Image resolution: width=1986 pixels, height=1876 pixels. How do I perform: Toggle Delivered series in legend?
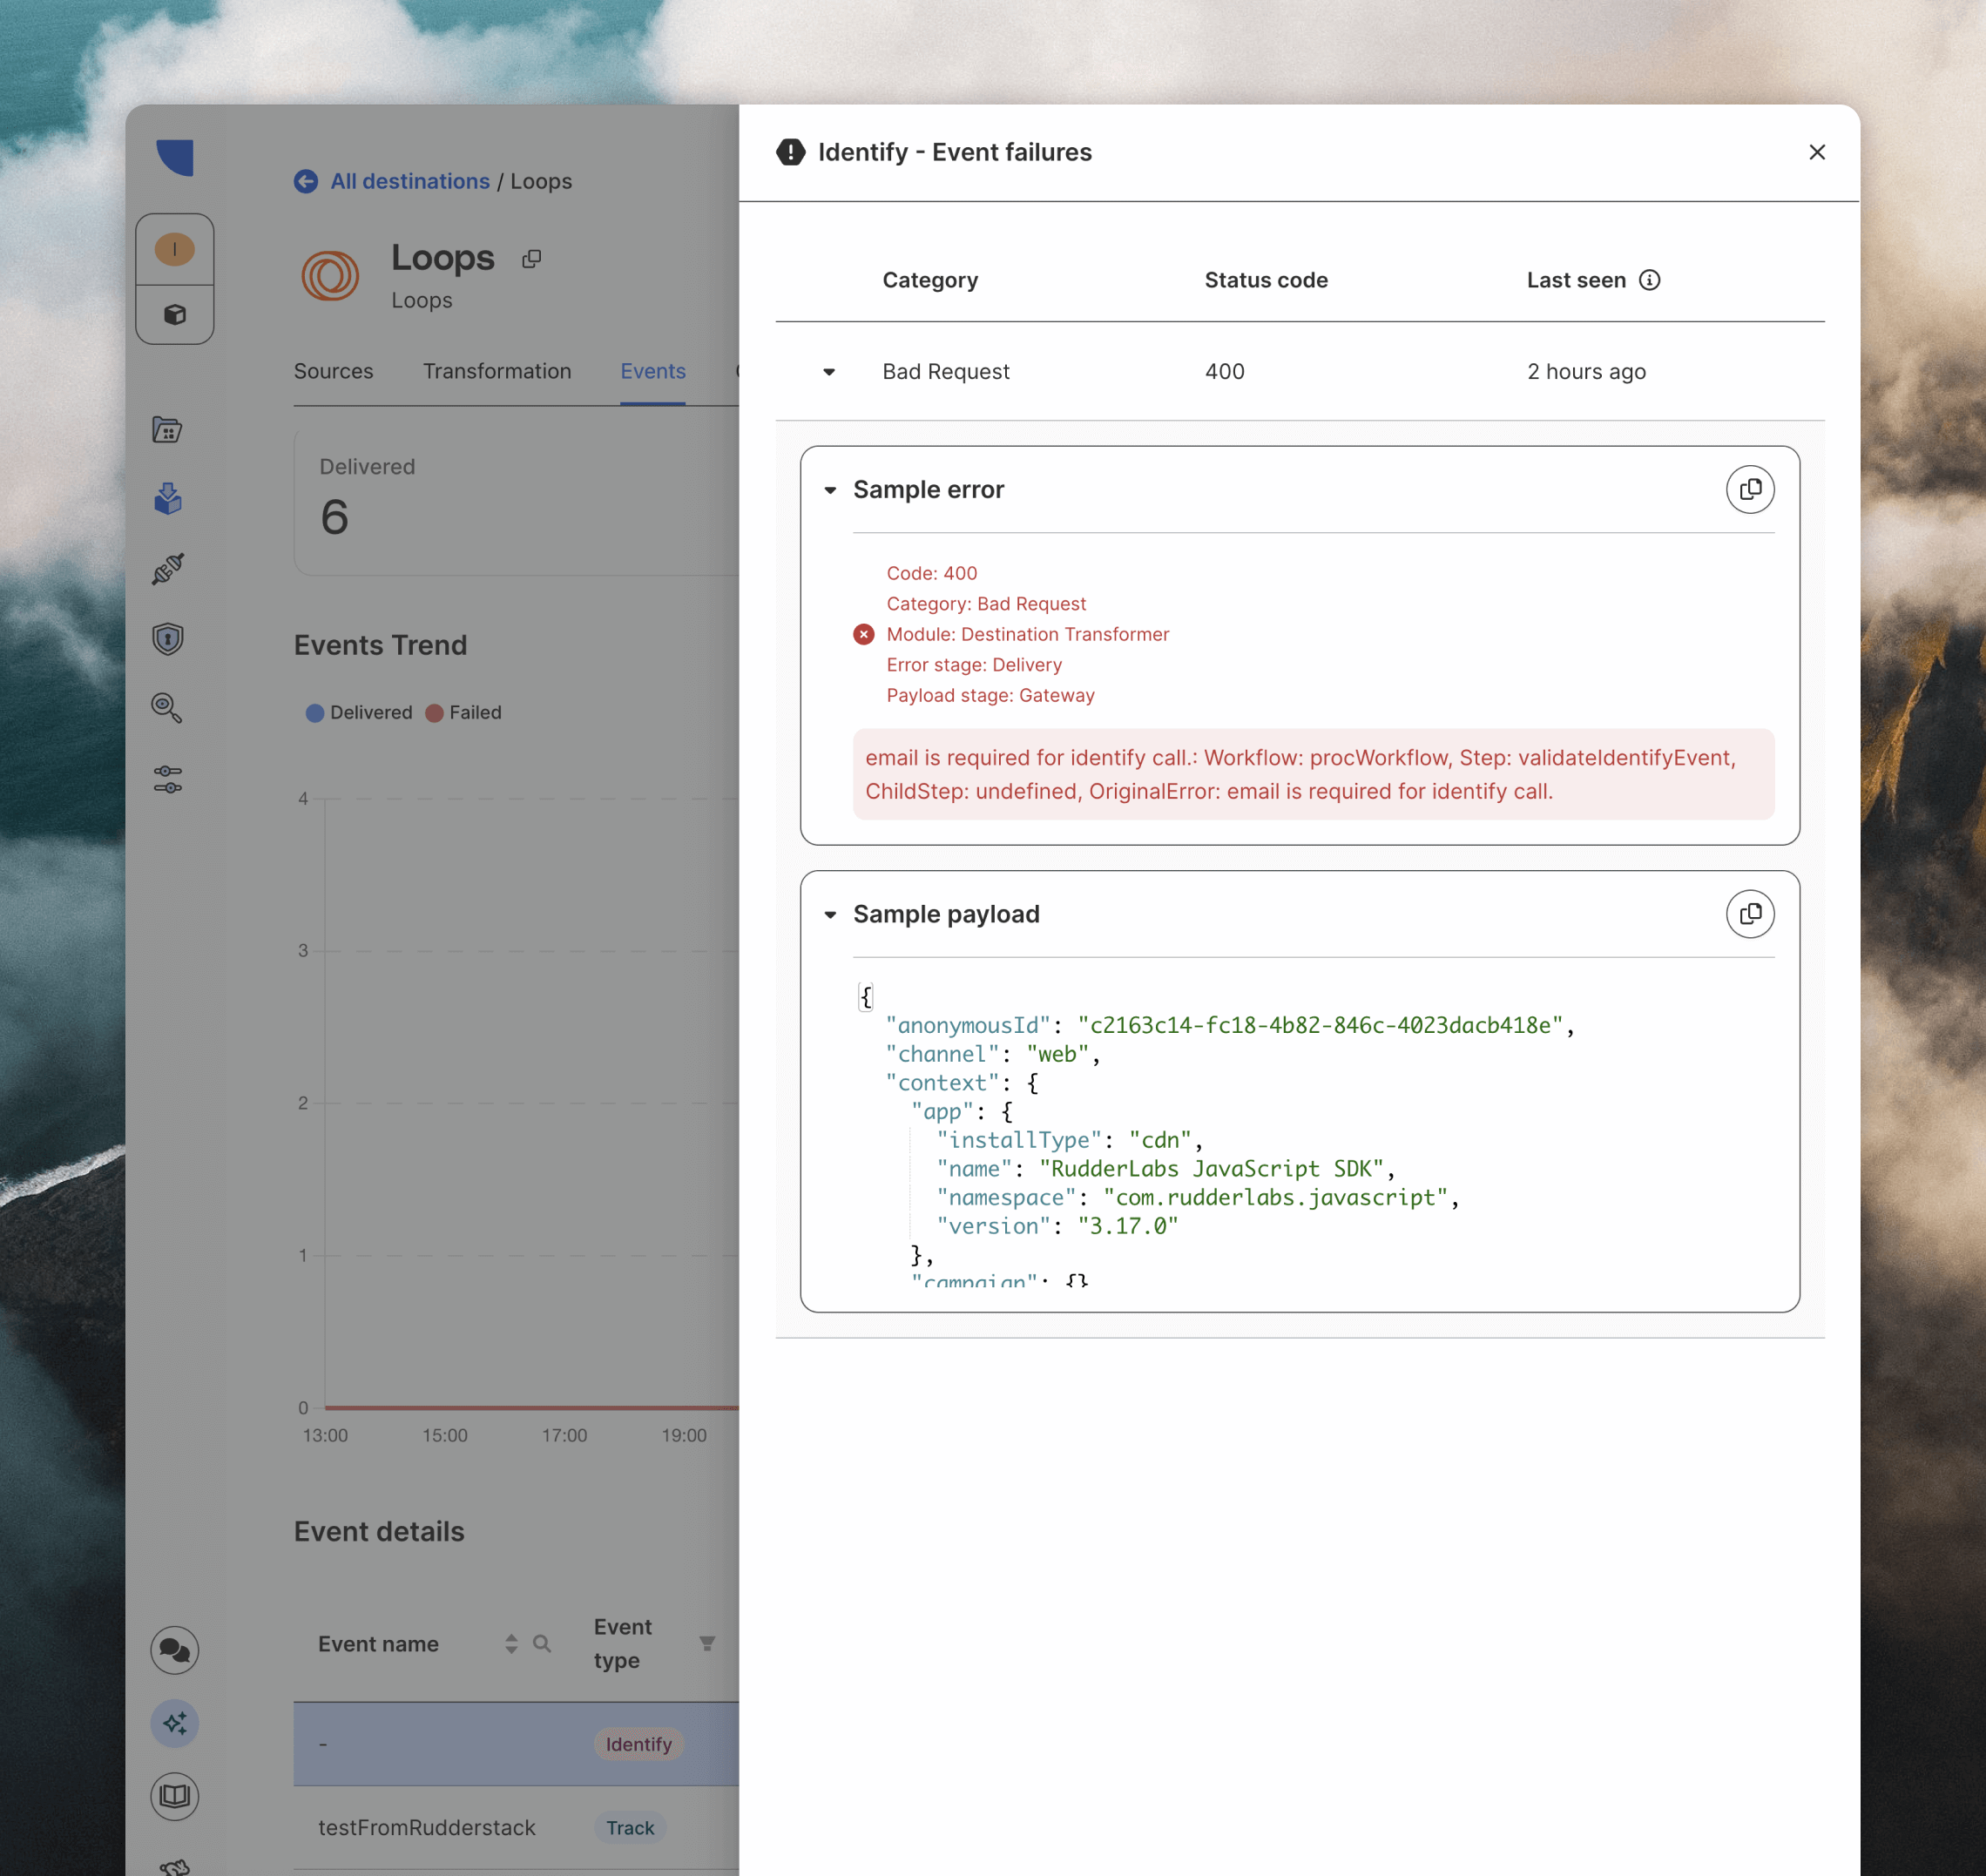(359, 712)
